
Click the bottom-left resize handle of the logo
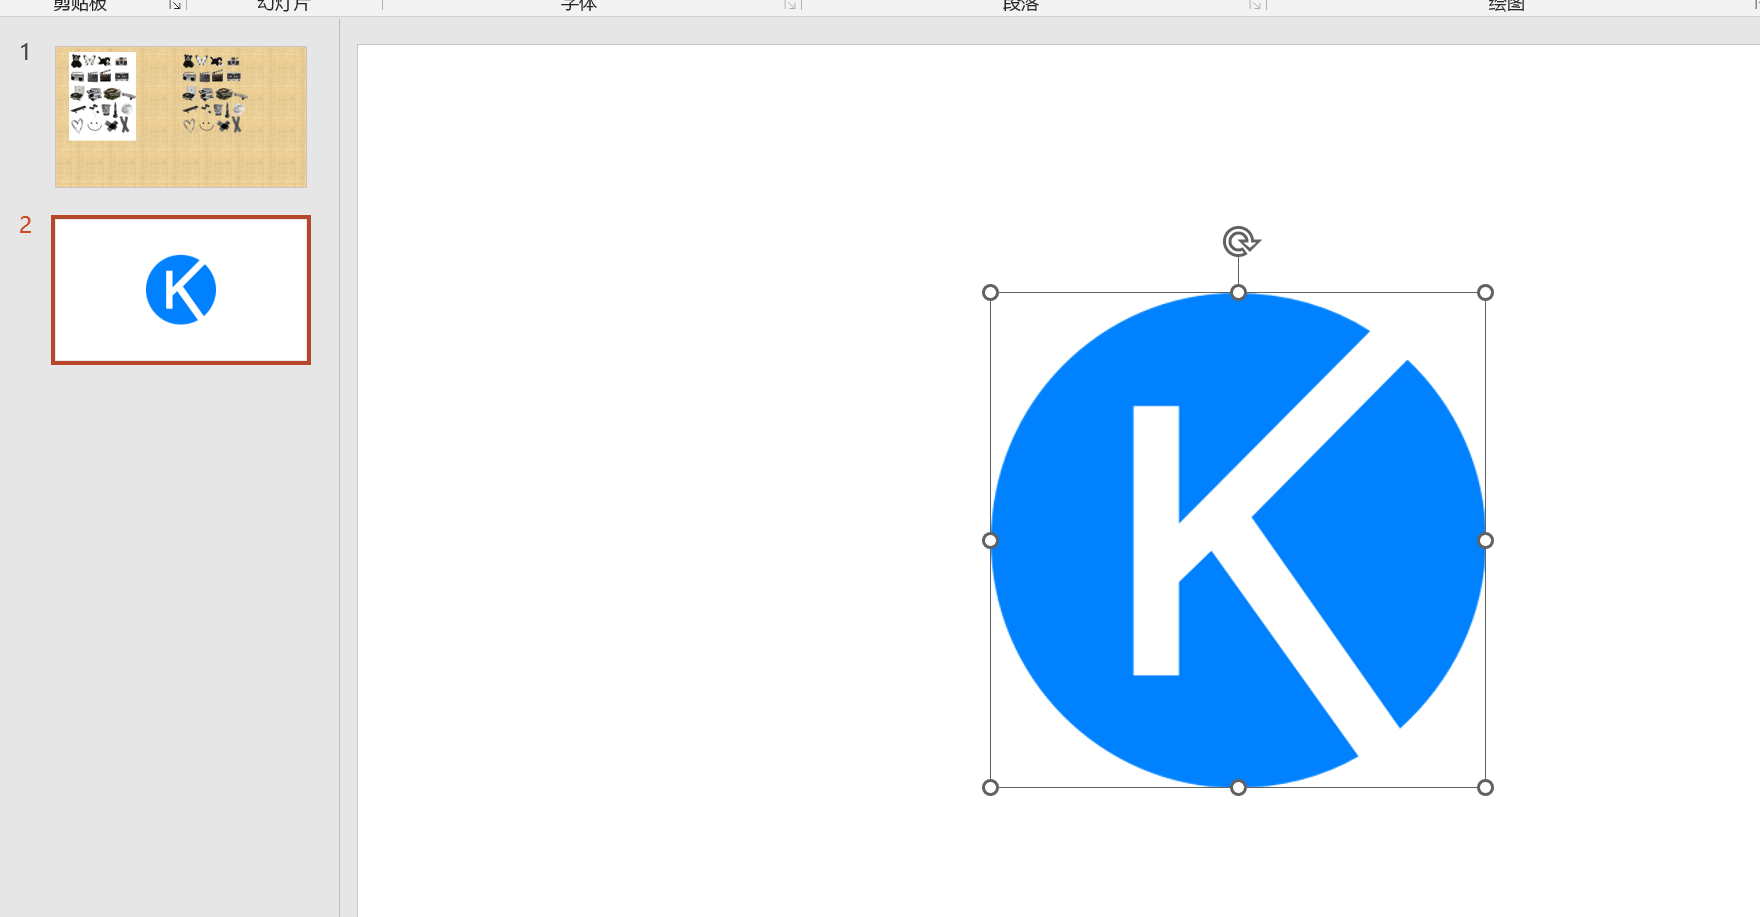(990, 787)
